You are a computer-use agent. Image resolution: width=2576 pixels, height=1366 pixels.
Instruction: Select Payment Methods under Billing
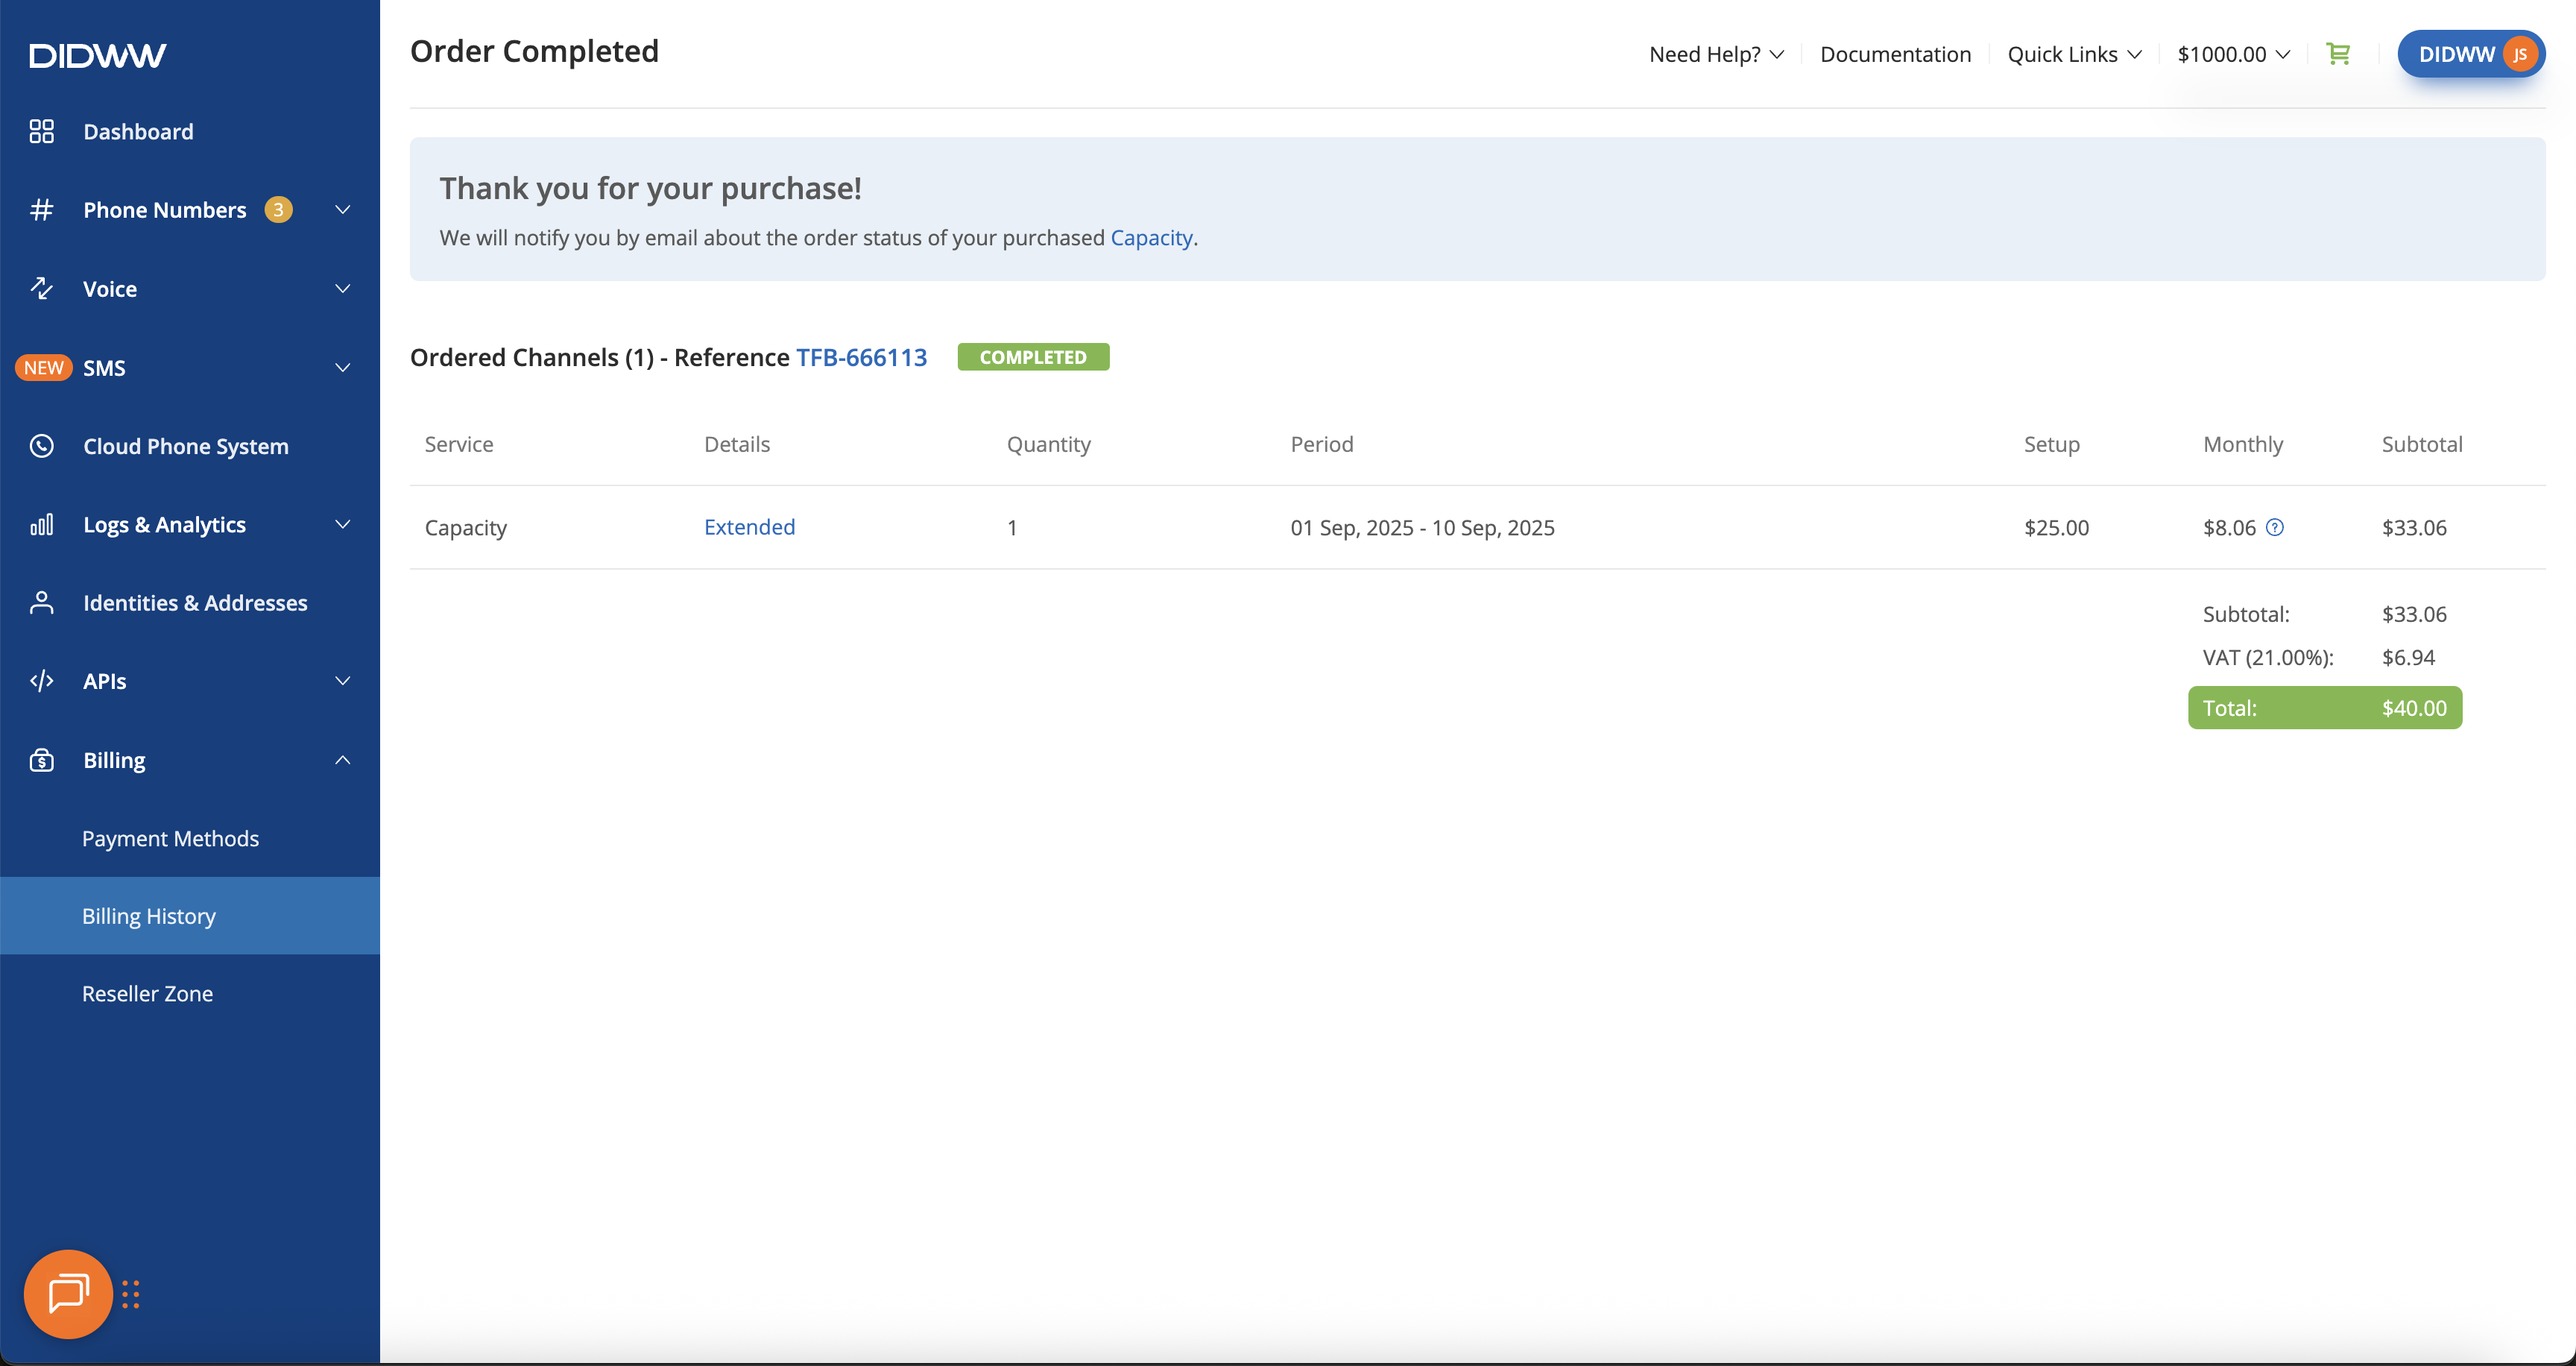click(190, 838)
